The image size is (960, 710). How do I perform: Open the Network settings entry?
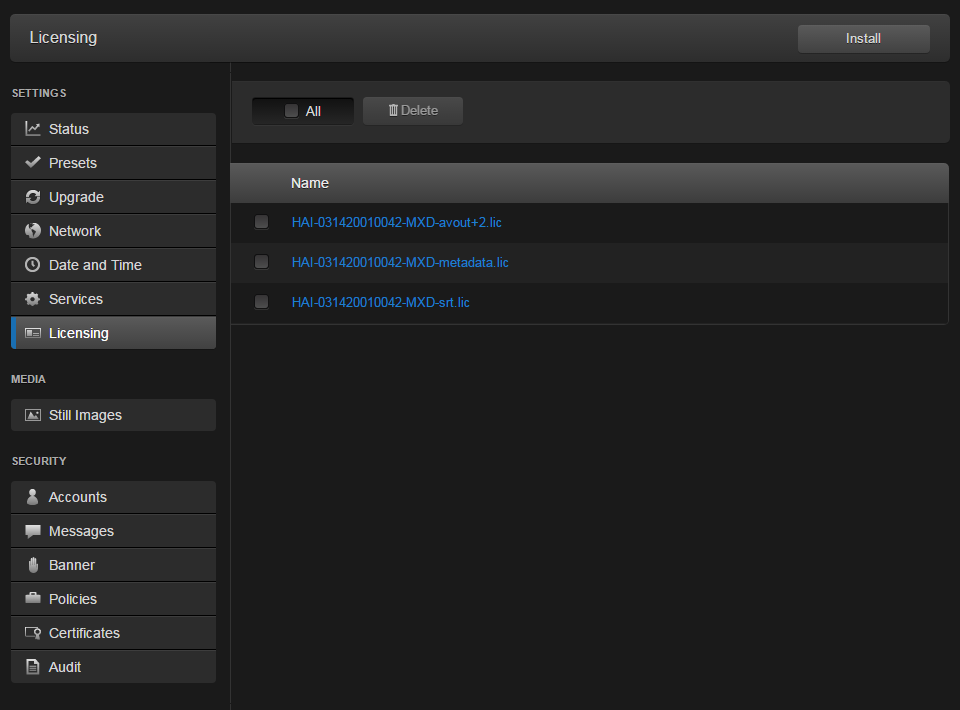point(75,230)
